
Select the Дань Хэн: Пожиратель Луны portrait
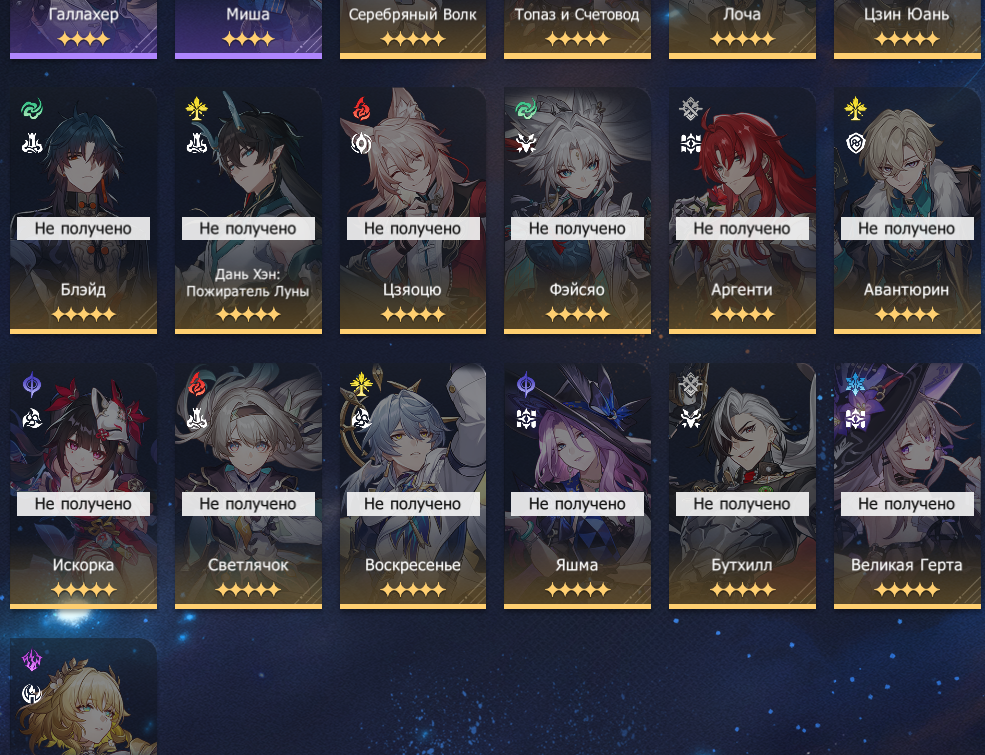click(x=248, y=210)
